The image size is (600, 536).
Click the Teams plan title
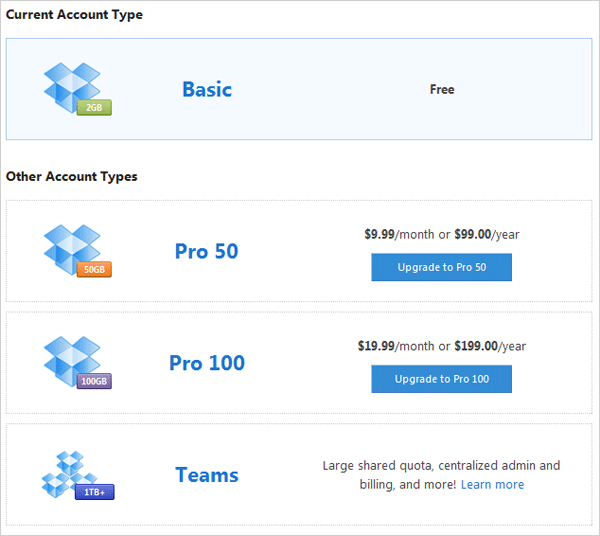coord(207,475)
